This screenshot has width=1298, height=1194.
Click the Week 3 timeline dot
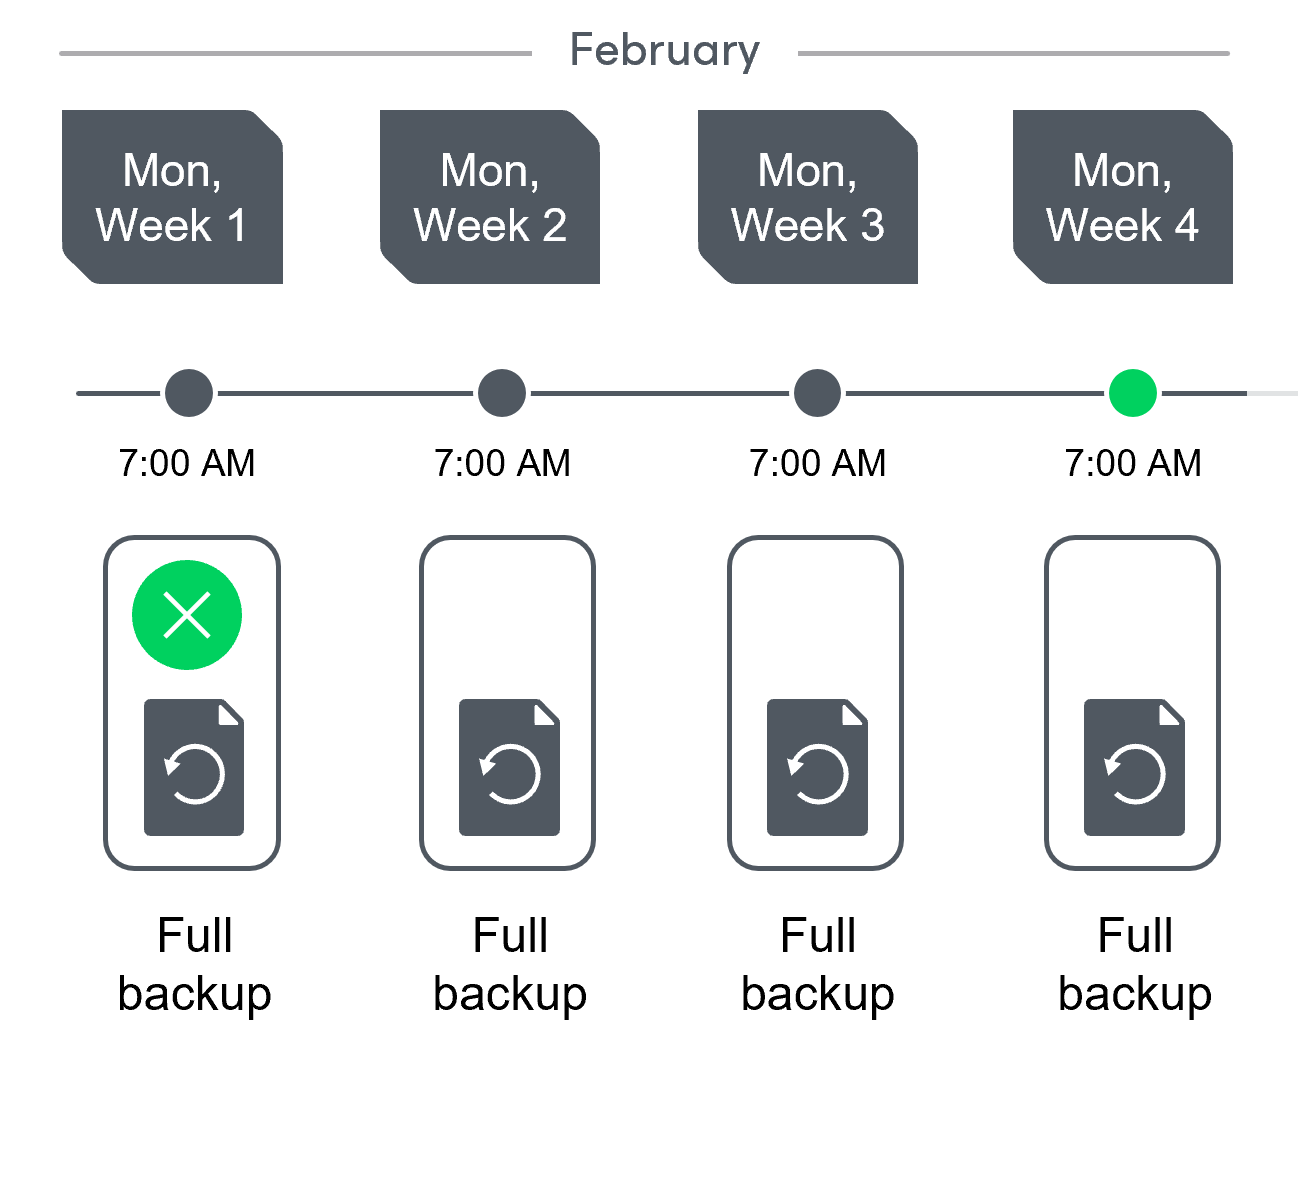[817, 393]
